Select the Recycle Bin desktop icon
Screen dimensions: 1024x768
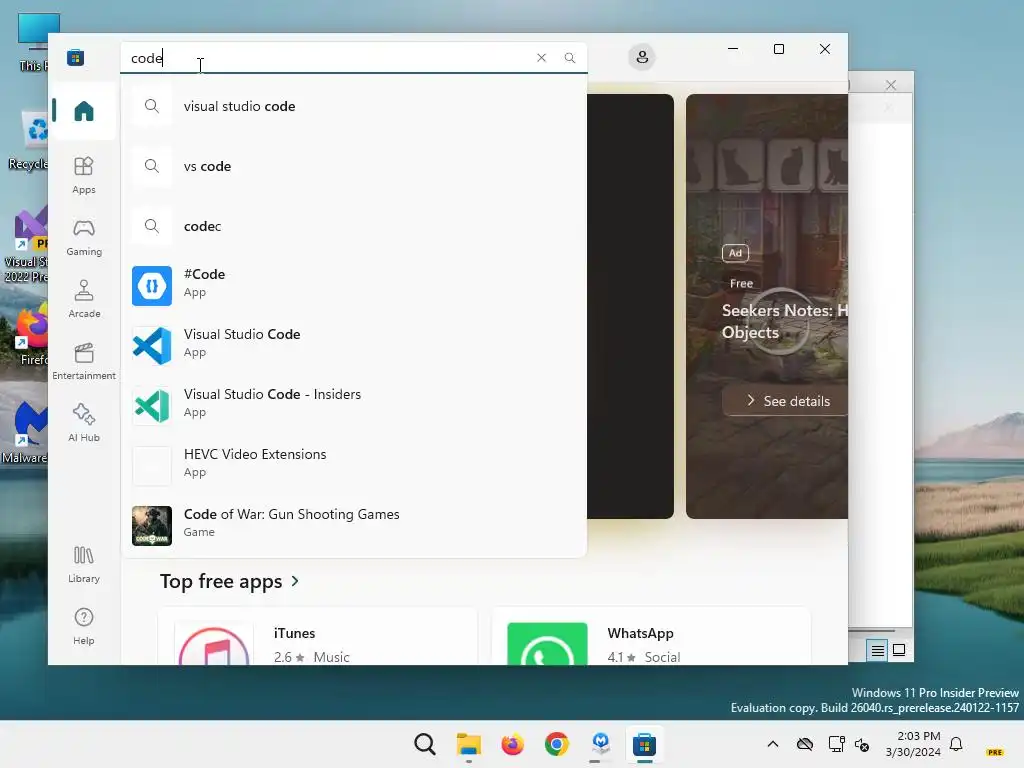pyautogui.click(x=27, y=140)
